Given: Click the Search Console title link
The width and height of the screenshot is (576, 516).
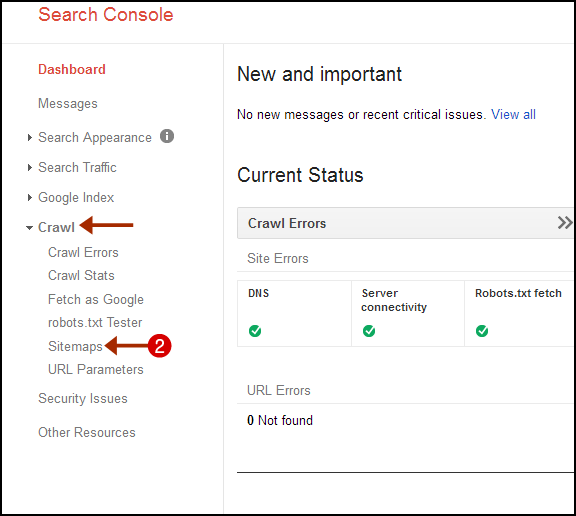Looking at the screenshot, I should pos(106,15).
